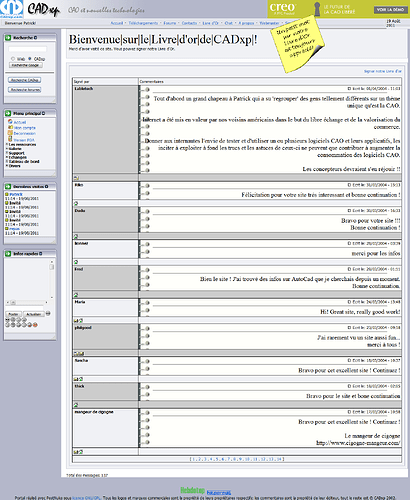The image size is (410, 500).
Task: Open visitor Patrick's profile link
Action: point(16,194)
